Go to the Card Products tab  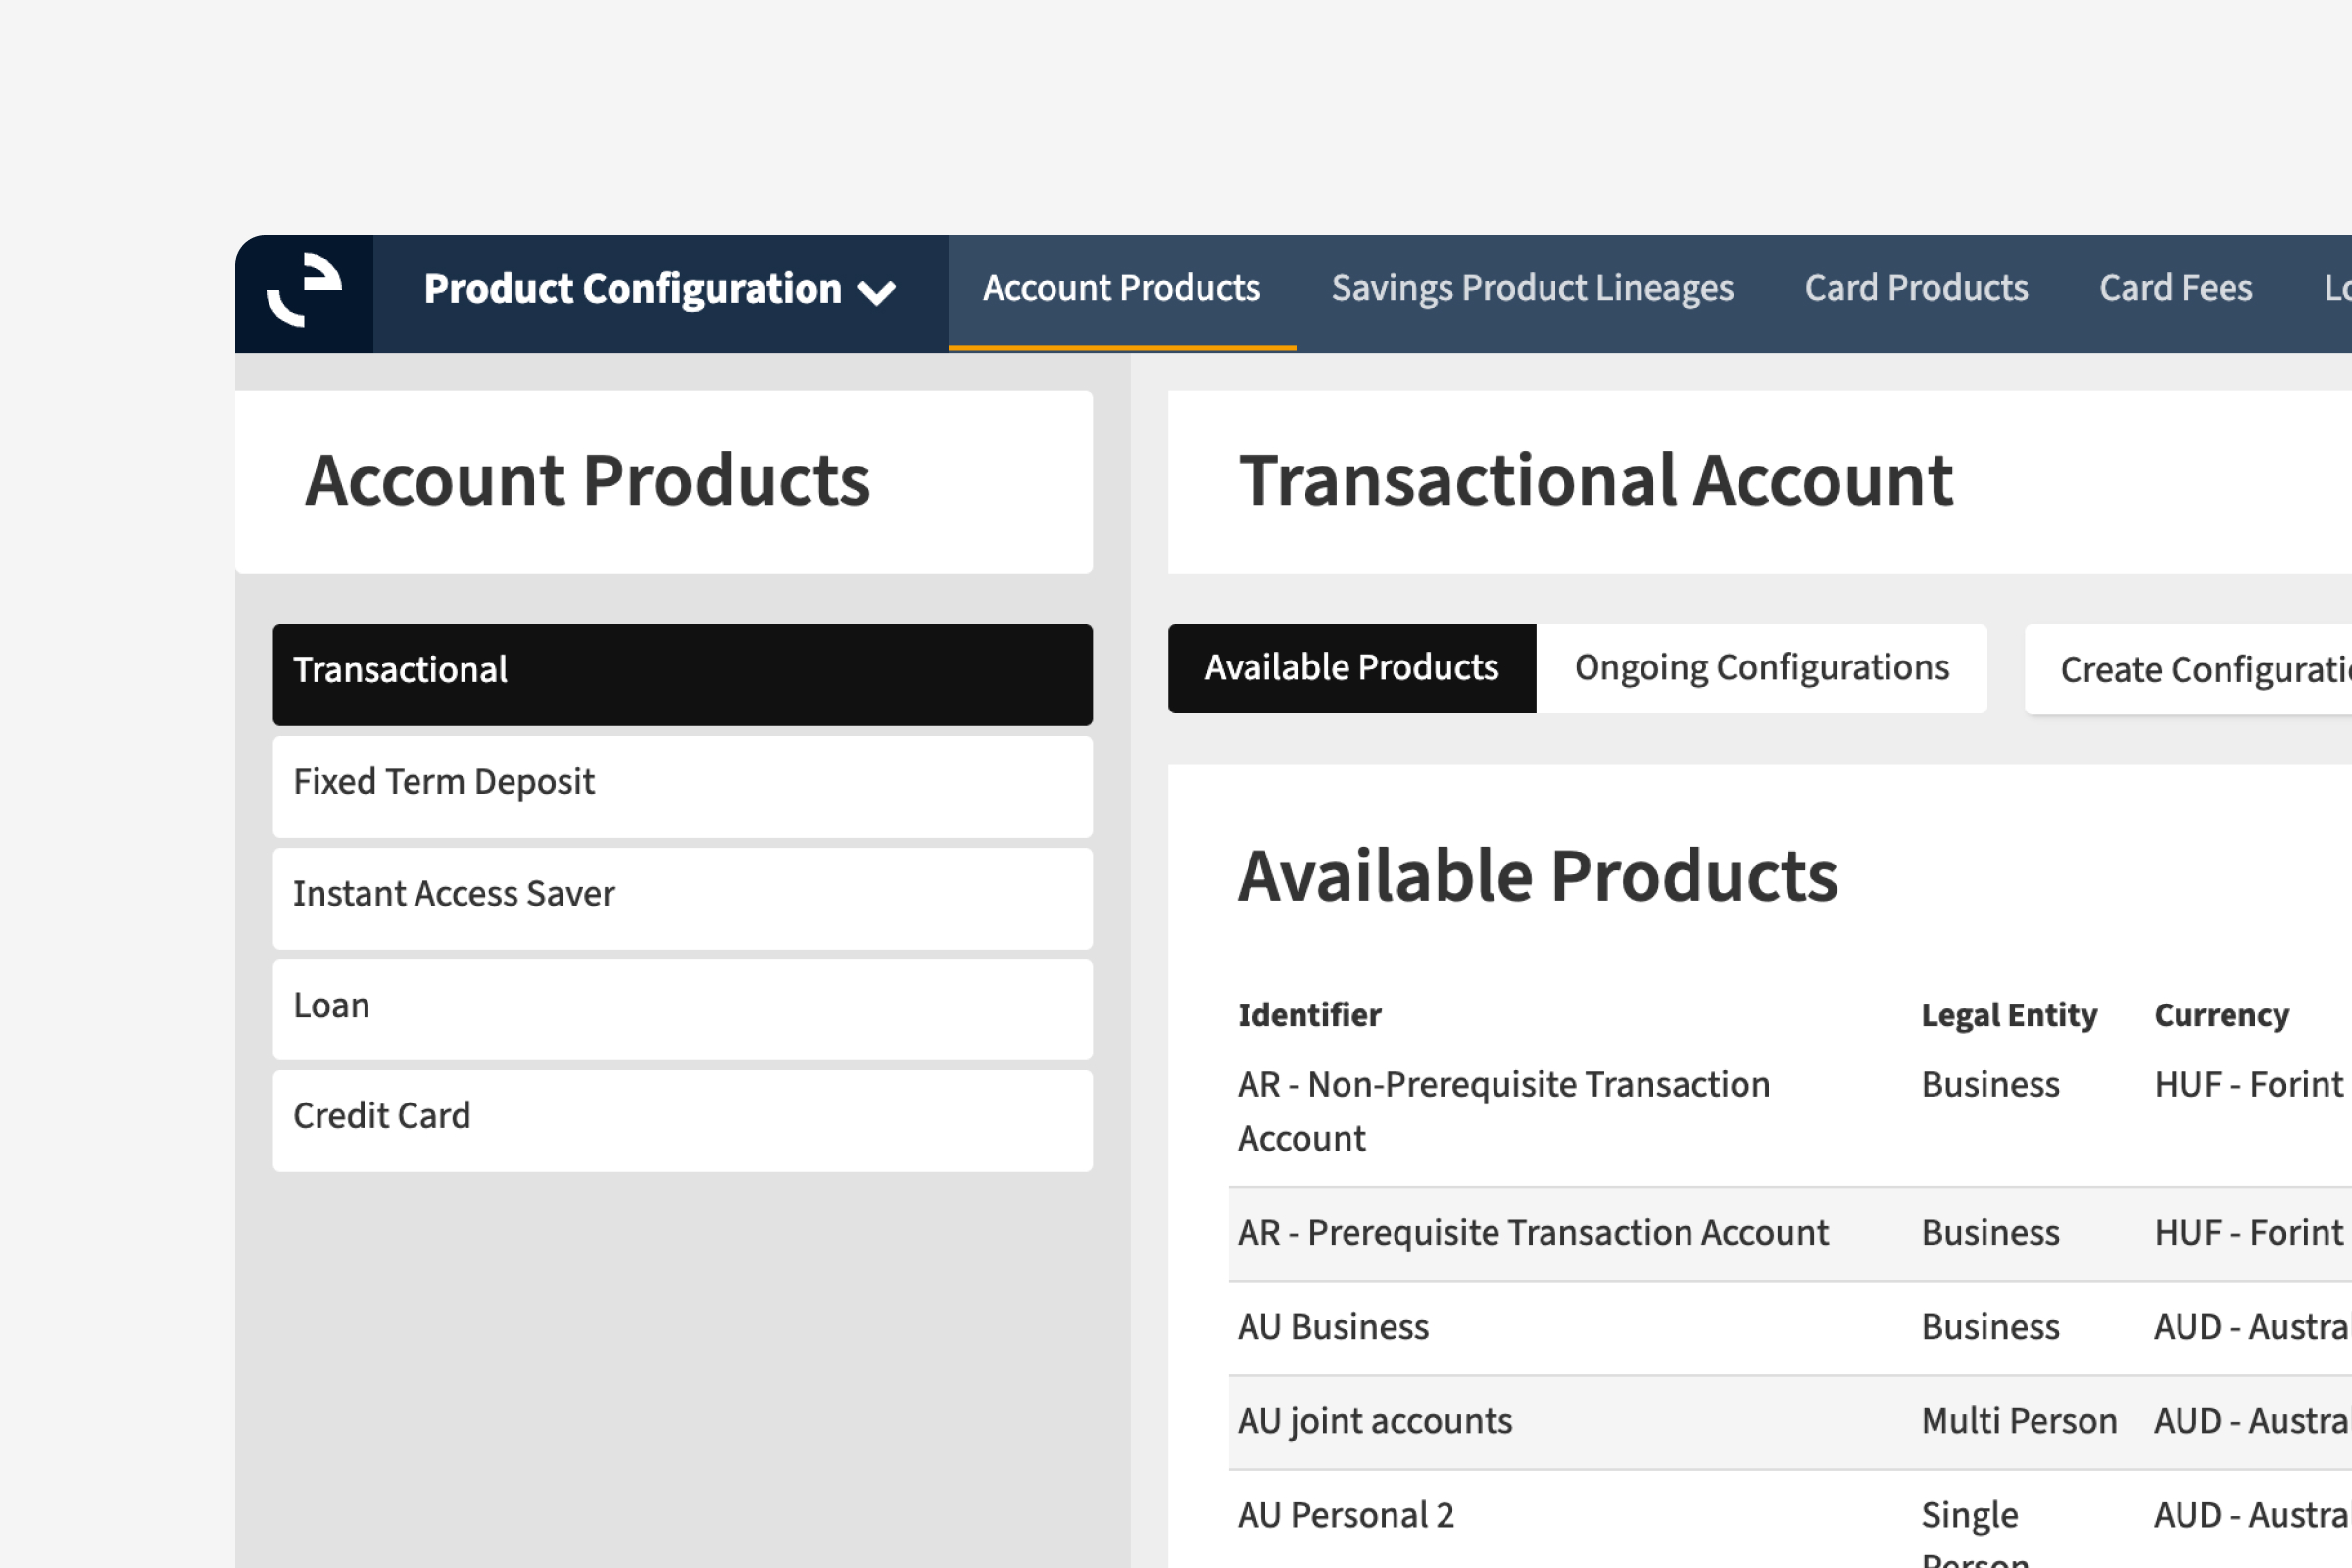1915,289
